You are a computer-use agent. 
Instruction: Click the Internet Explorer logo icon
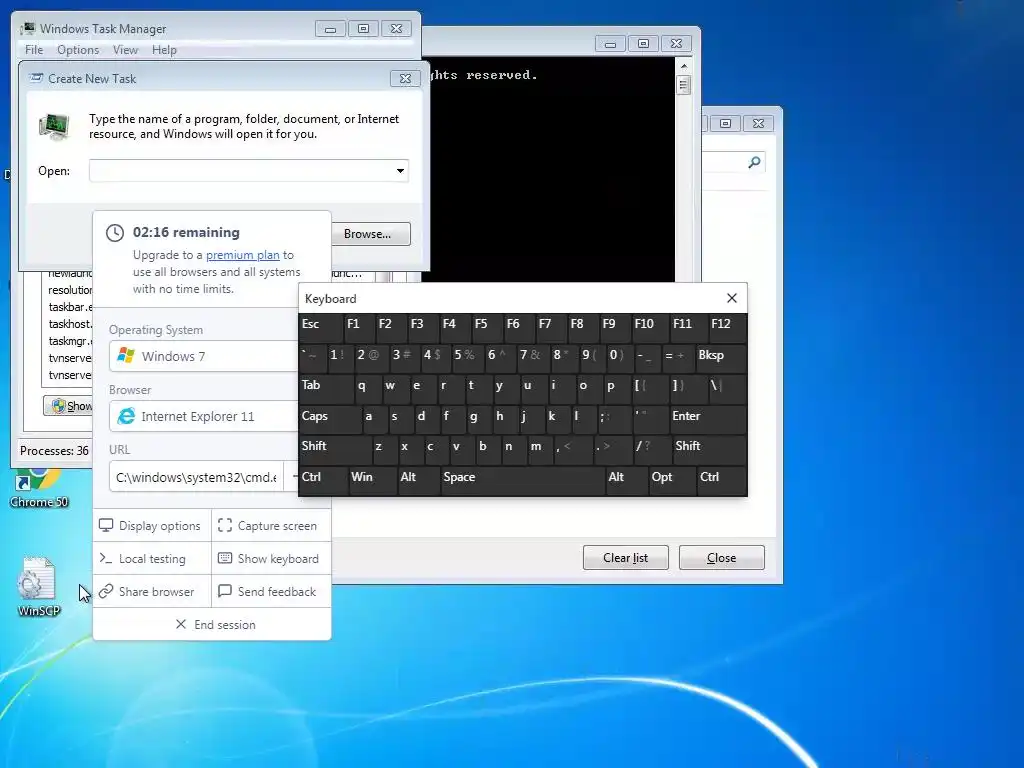point(125,416)
